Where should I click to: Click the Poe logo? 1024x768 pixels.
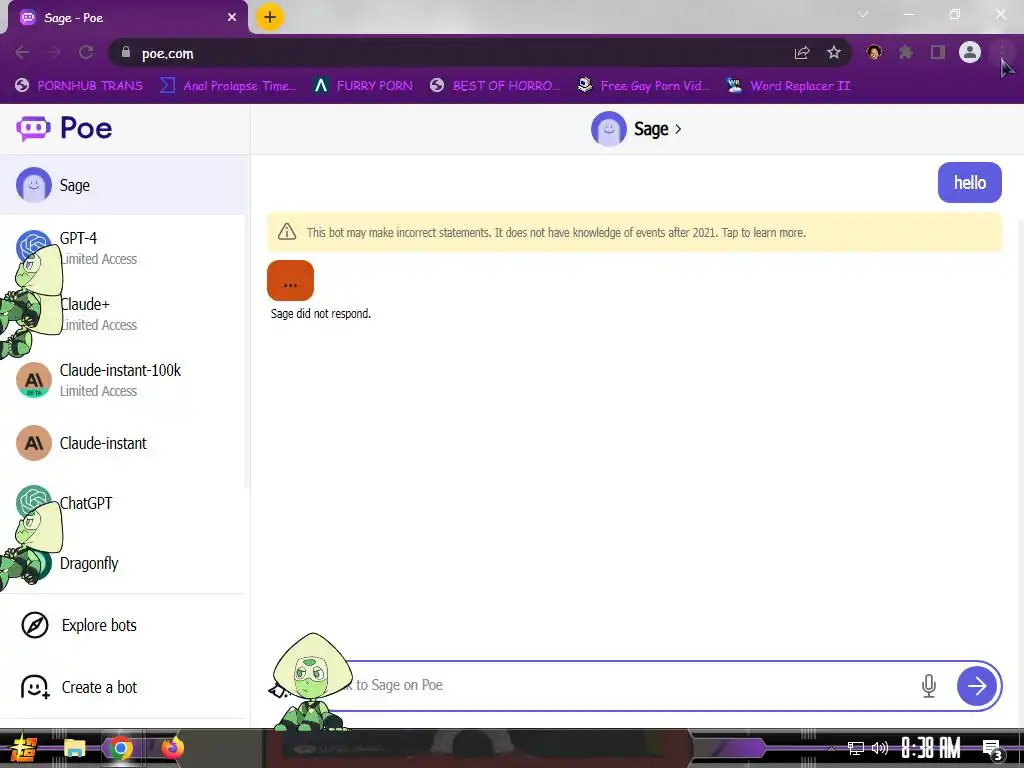(64, 128)
